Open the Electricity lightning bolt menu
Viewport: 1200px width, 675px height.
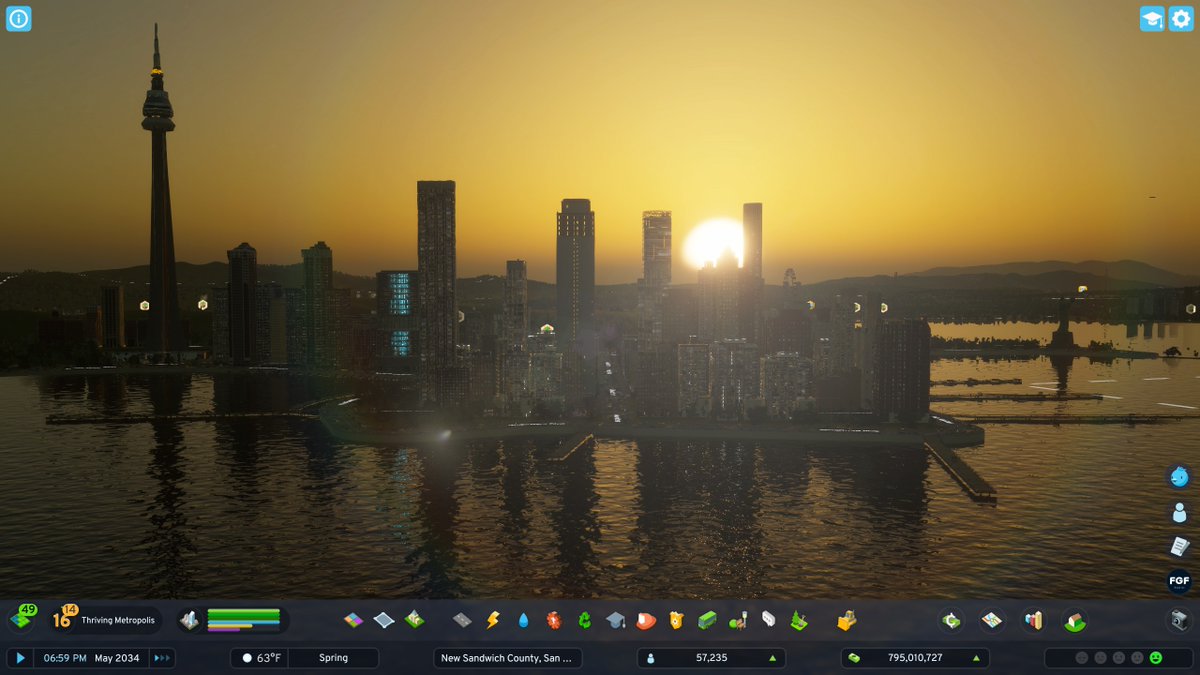point(492,620)
